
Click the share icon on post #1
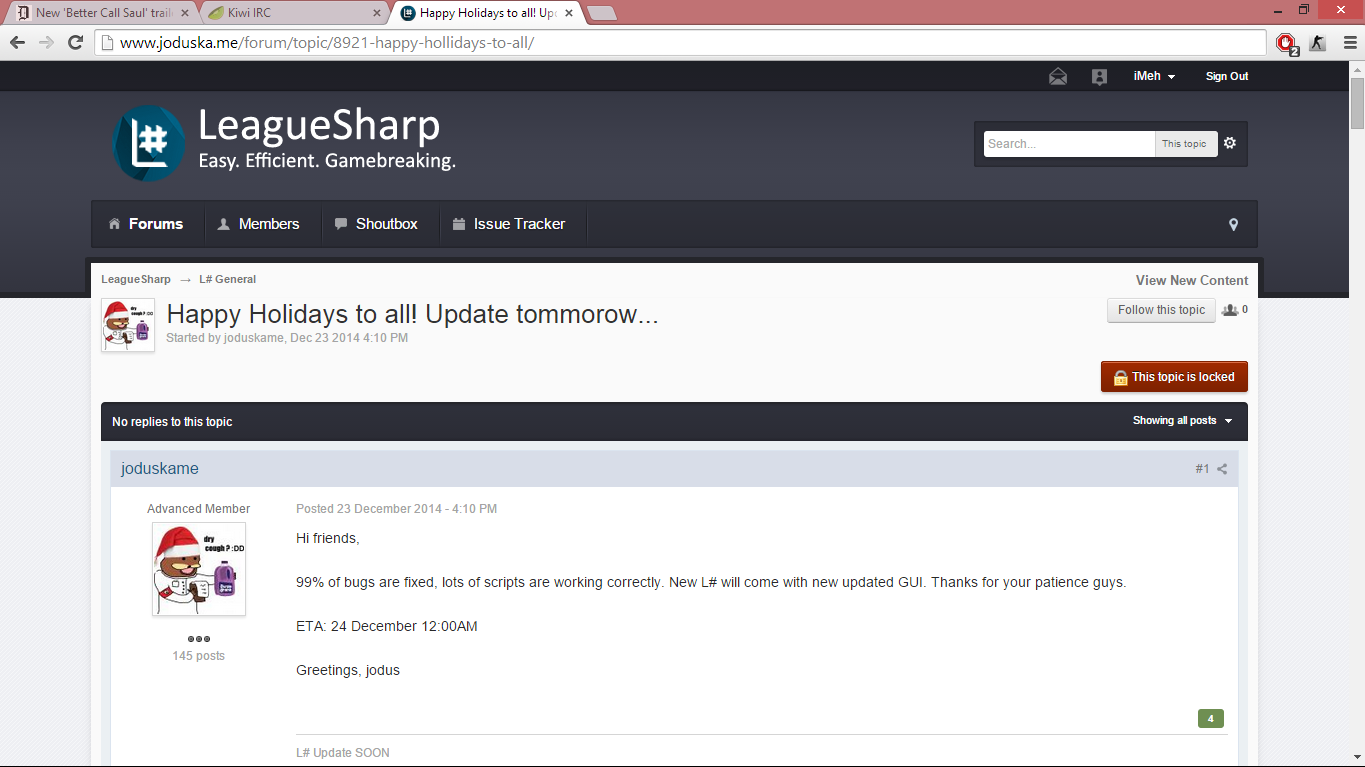click(1222, 469)
